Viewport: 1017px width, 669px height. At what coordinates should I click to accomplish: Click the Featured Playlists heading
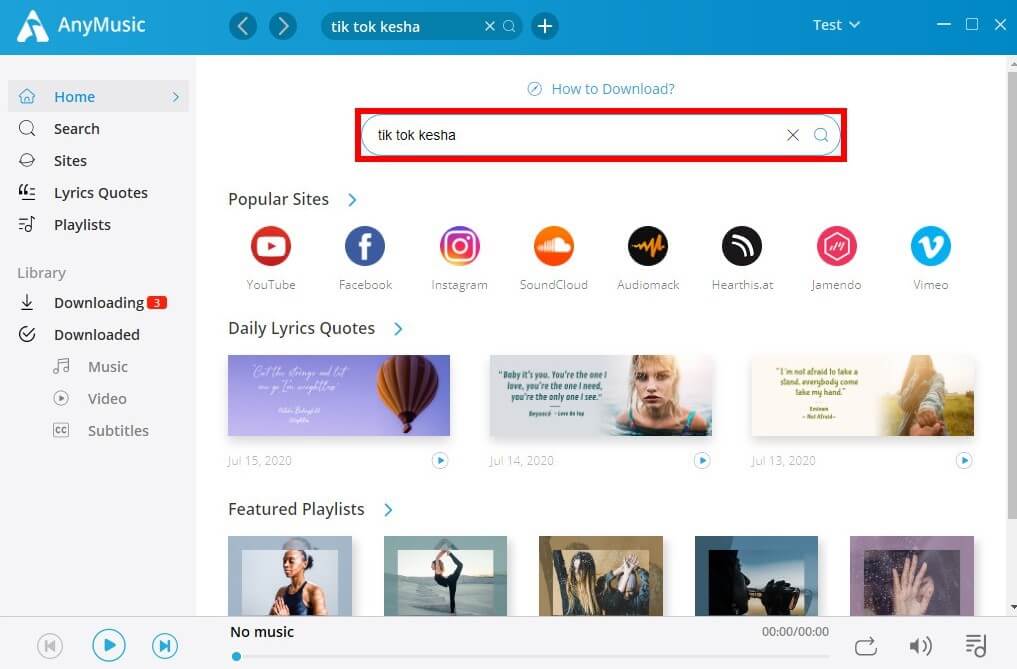pyautogui.click(x=296, y=509)
